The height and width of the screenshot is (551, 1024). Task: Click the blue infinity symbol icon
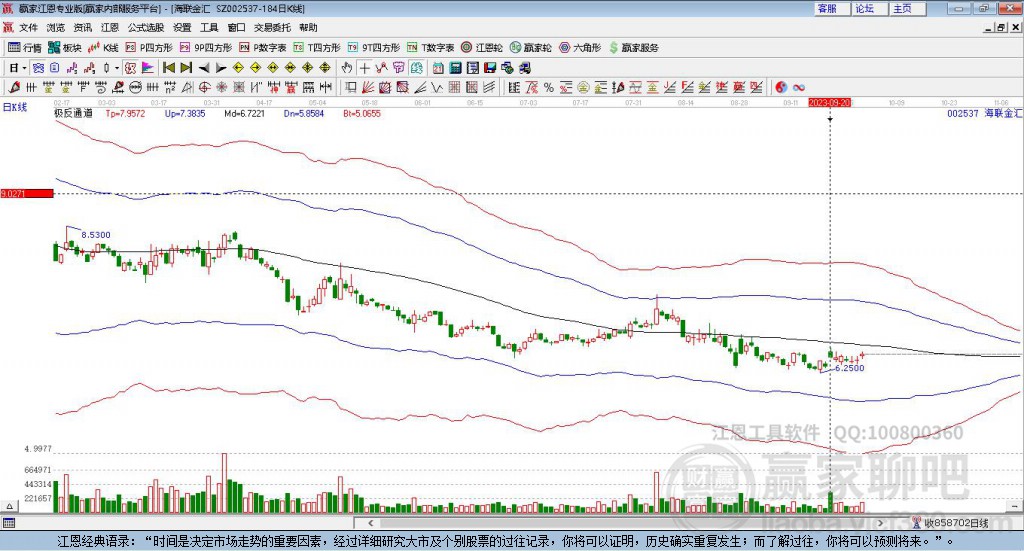798,87
